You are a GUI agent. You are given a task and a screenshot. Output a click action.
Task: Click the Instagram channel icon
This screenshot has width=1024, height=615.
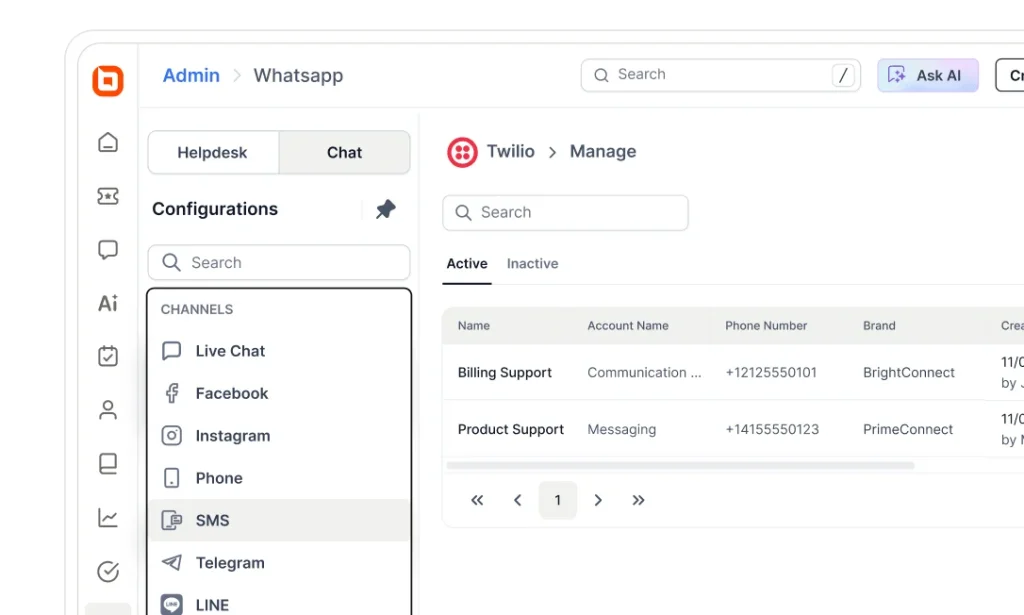(172, 435)
